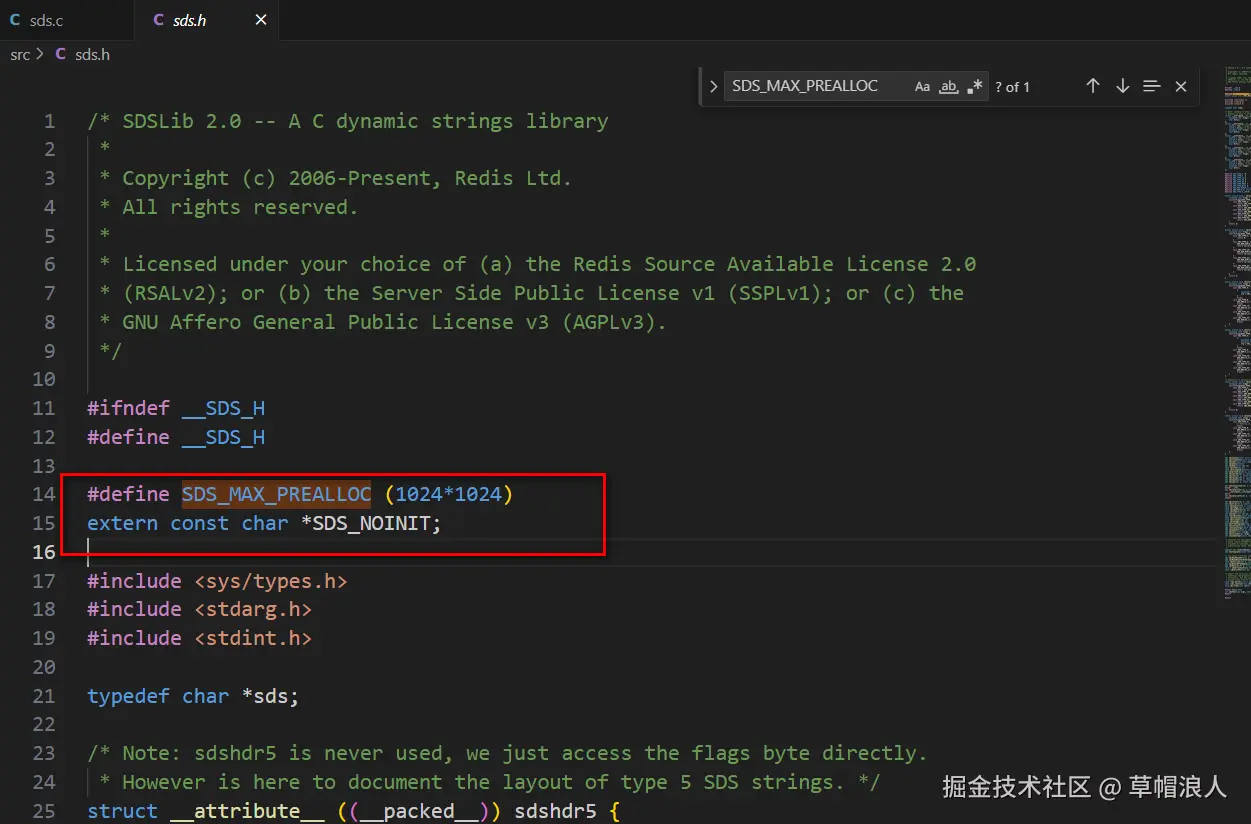The height and width of the screenshot is (824, 1251).
Task: Open the sds.h breadcrumb item
Action: pos(92,54)
